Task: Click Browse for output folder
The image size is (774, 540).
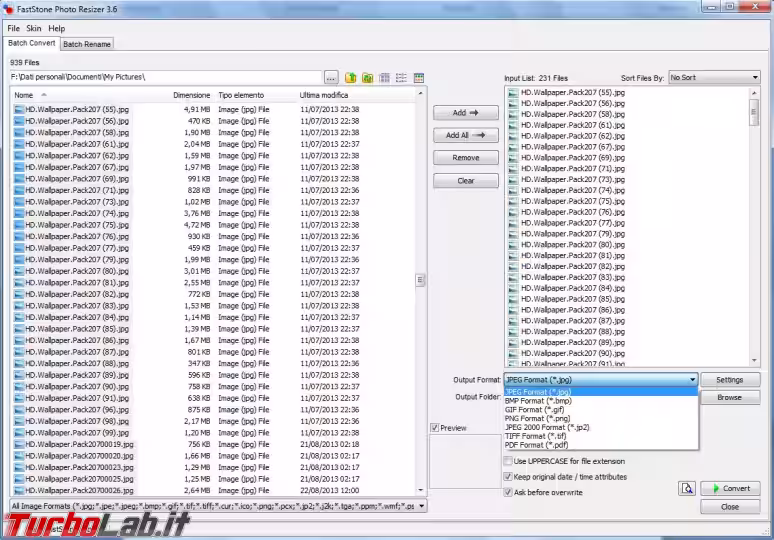Action: 730,397
